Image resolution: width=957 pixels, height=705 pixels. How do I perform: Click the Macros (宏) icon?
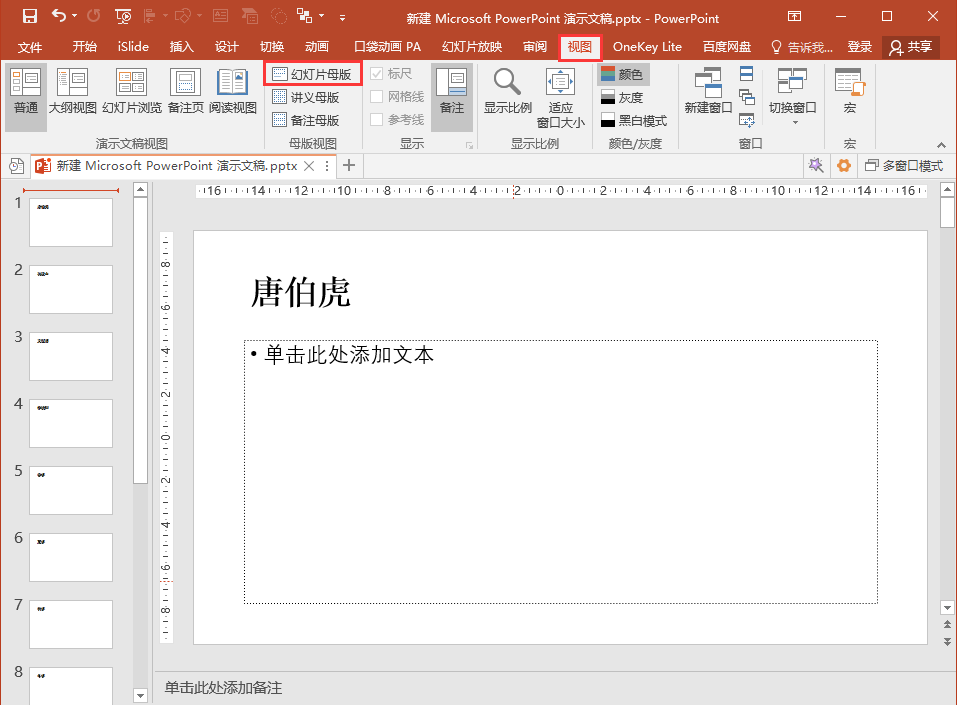tap(849, 92)
